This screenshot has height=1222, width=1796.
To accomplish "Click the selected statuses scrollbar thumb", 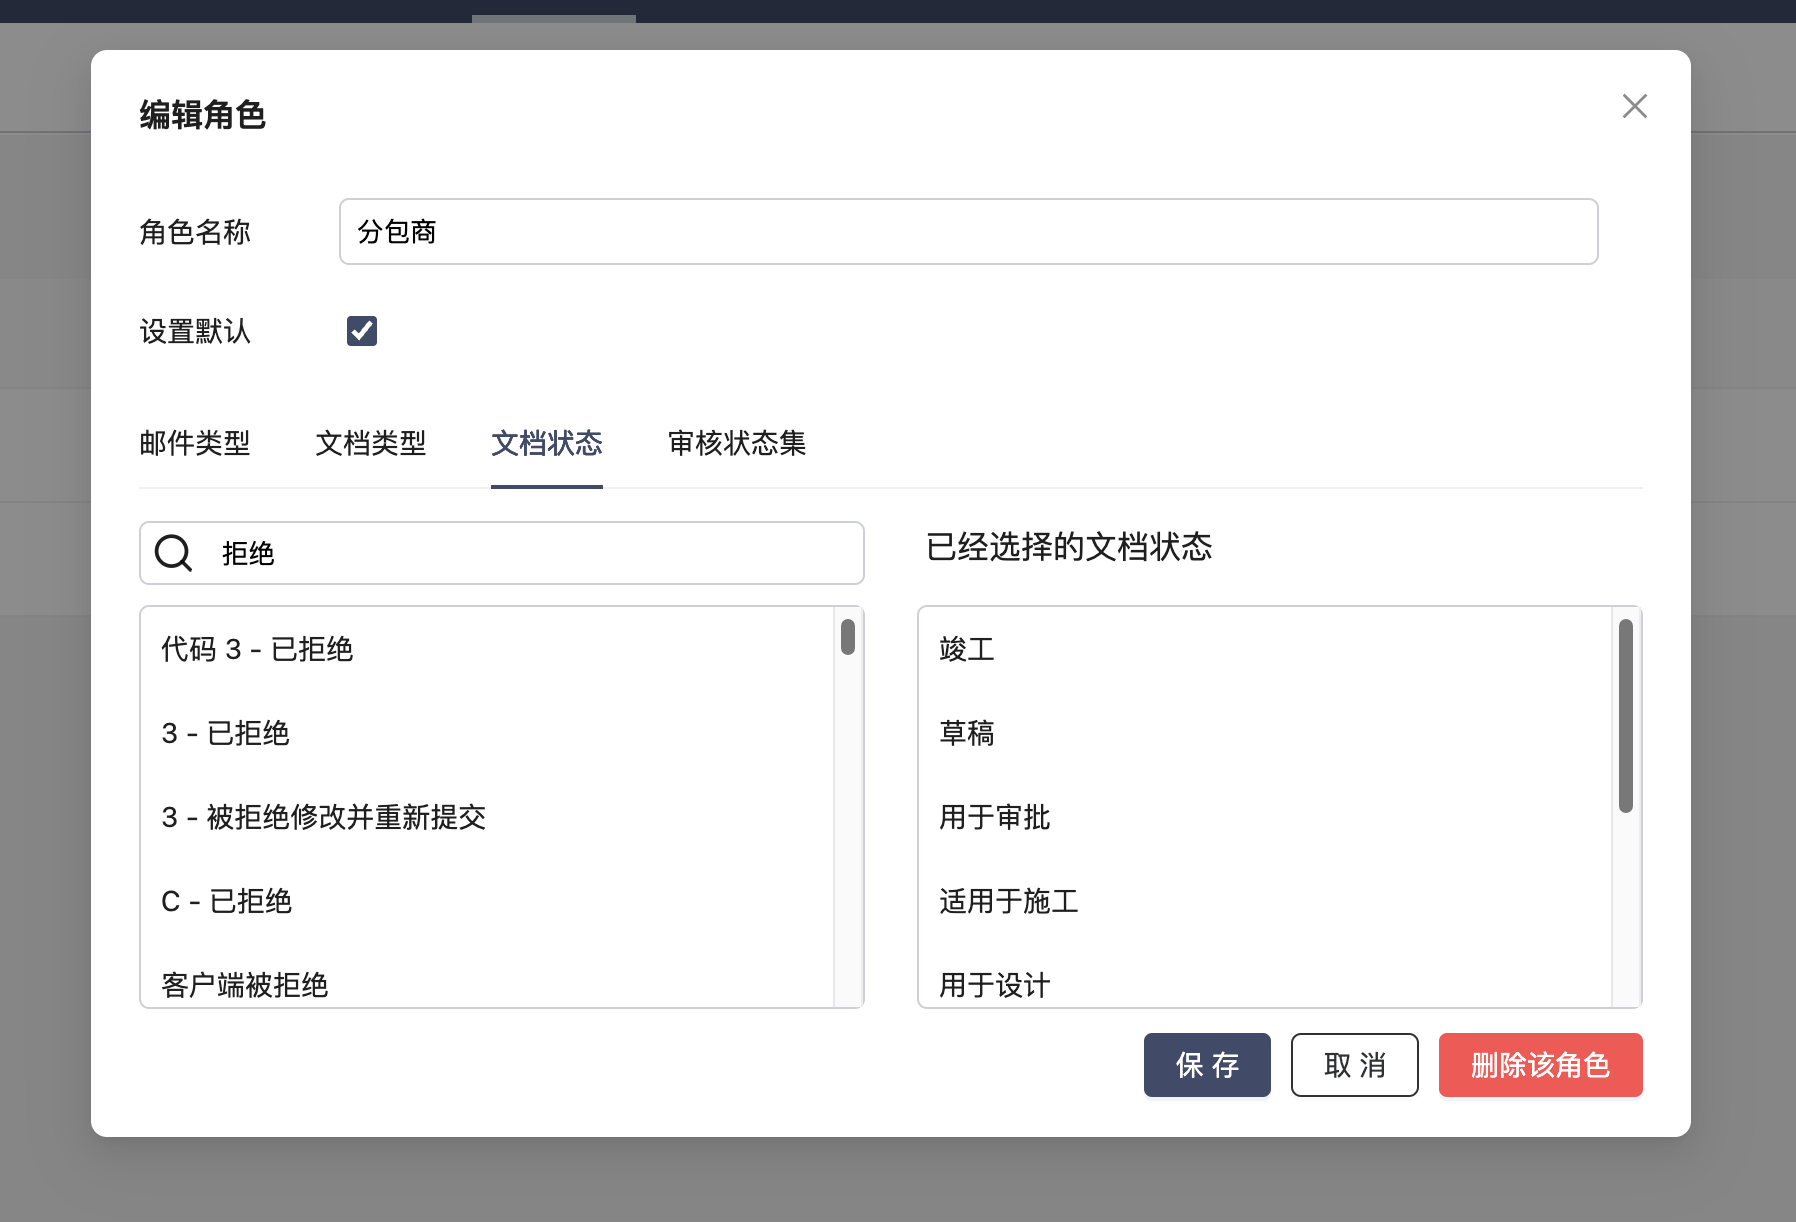I will pyautogui.click(x=1625, y=715).
